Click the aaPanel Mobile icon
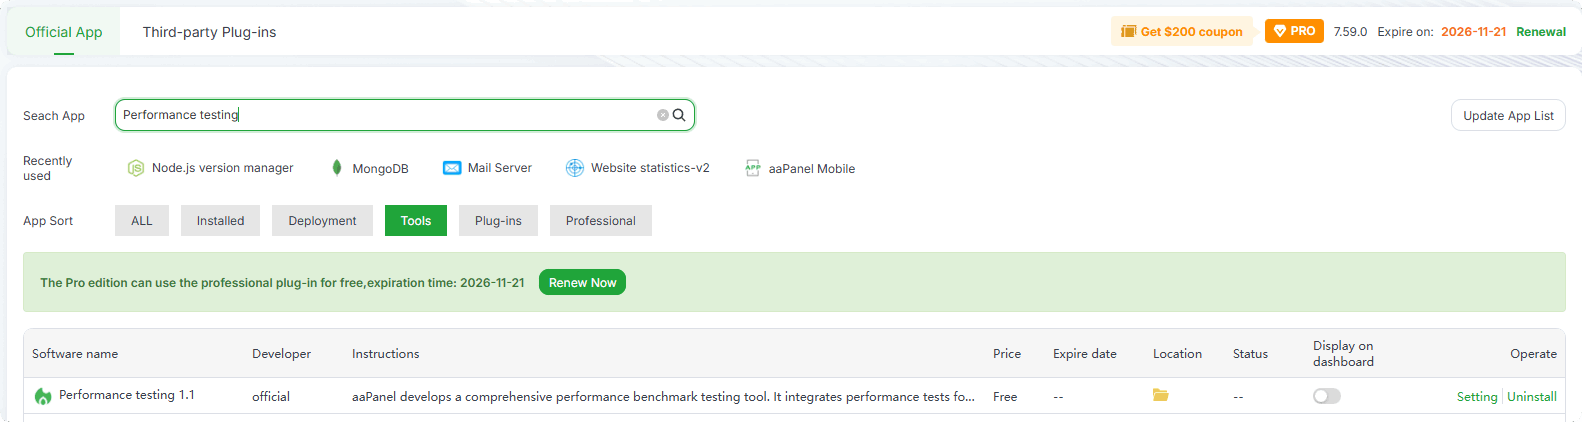1582x422 pixels. [753, 168]
